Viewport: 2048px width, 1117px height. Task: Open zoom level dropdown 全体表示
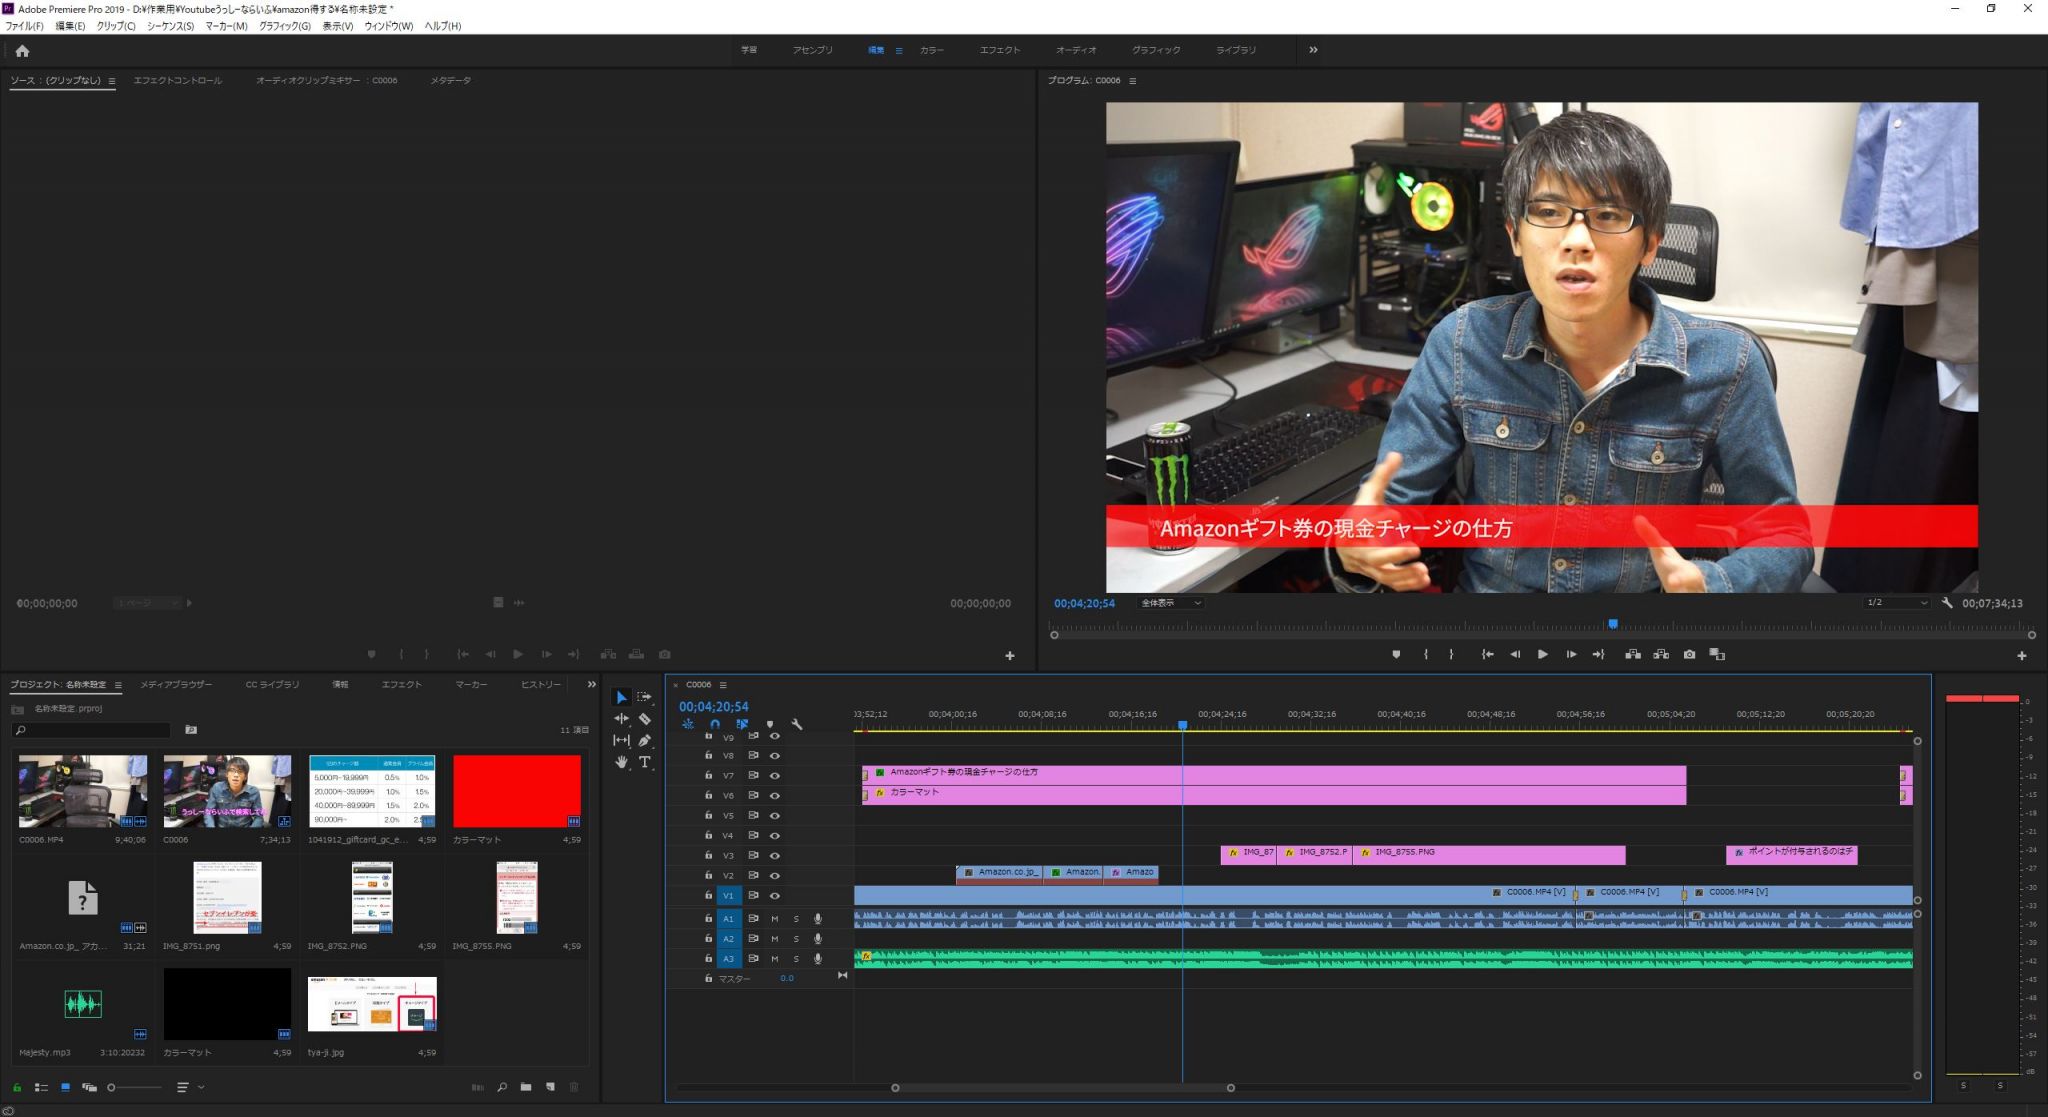(1171, 603)
